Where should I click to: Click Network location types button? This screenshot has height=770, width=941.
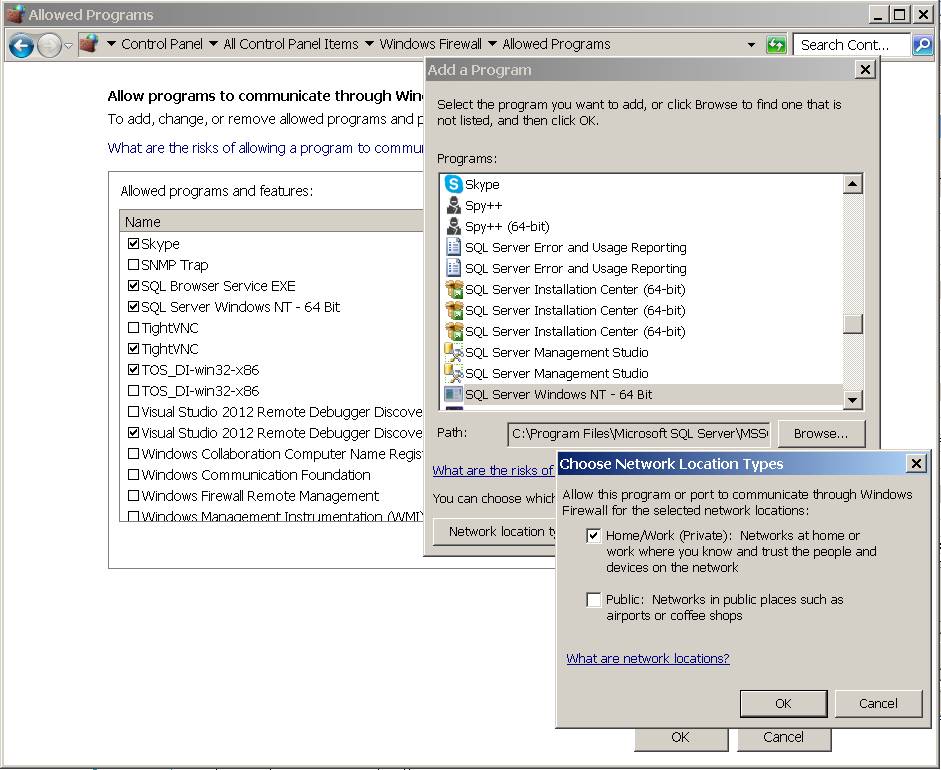coord(495,532)
